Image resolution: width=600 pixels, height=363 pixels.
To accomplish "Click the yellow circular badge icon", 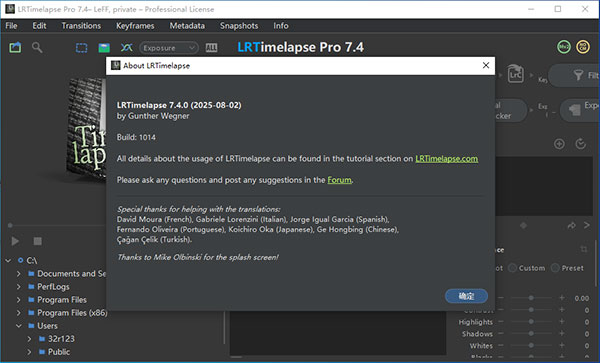I will coord(583,47).
